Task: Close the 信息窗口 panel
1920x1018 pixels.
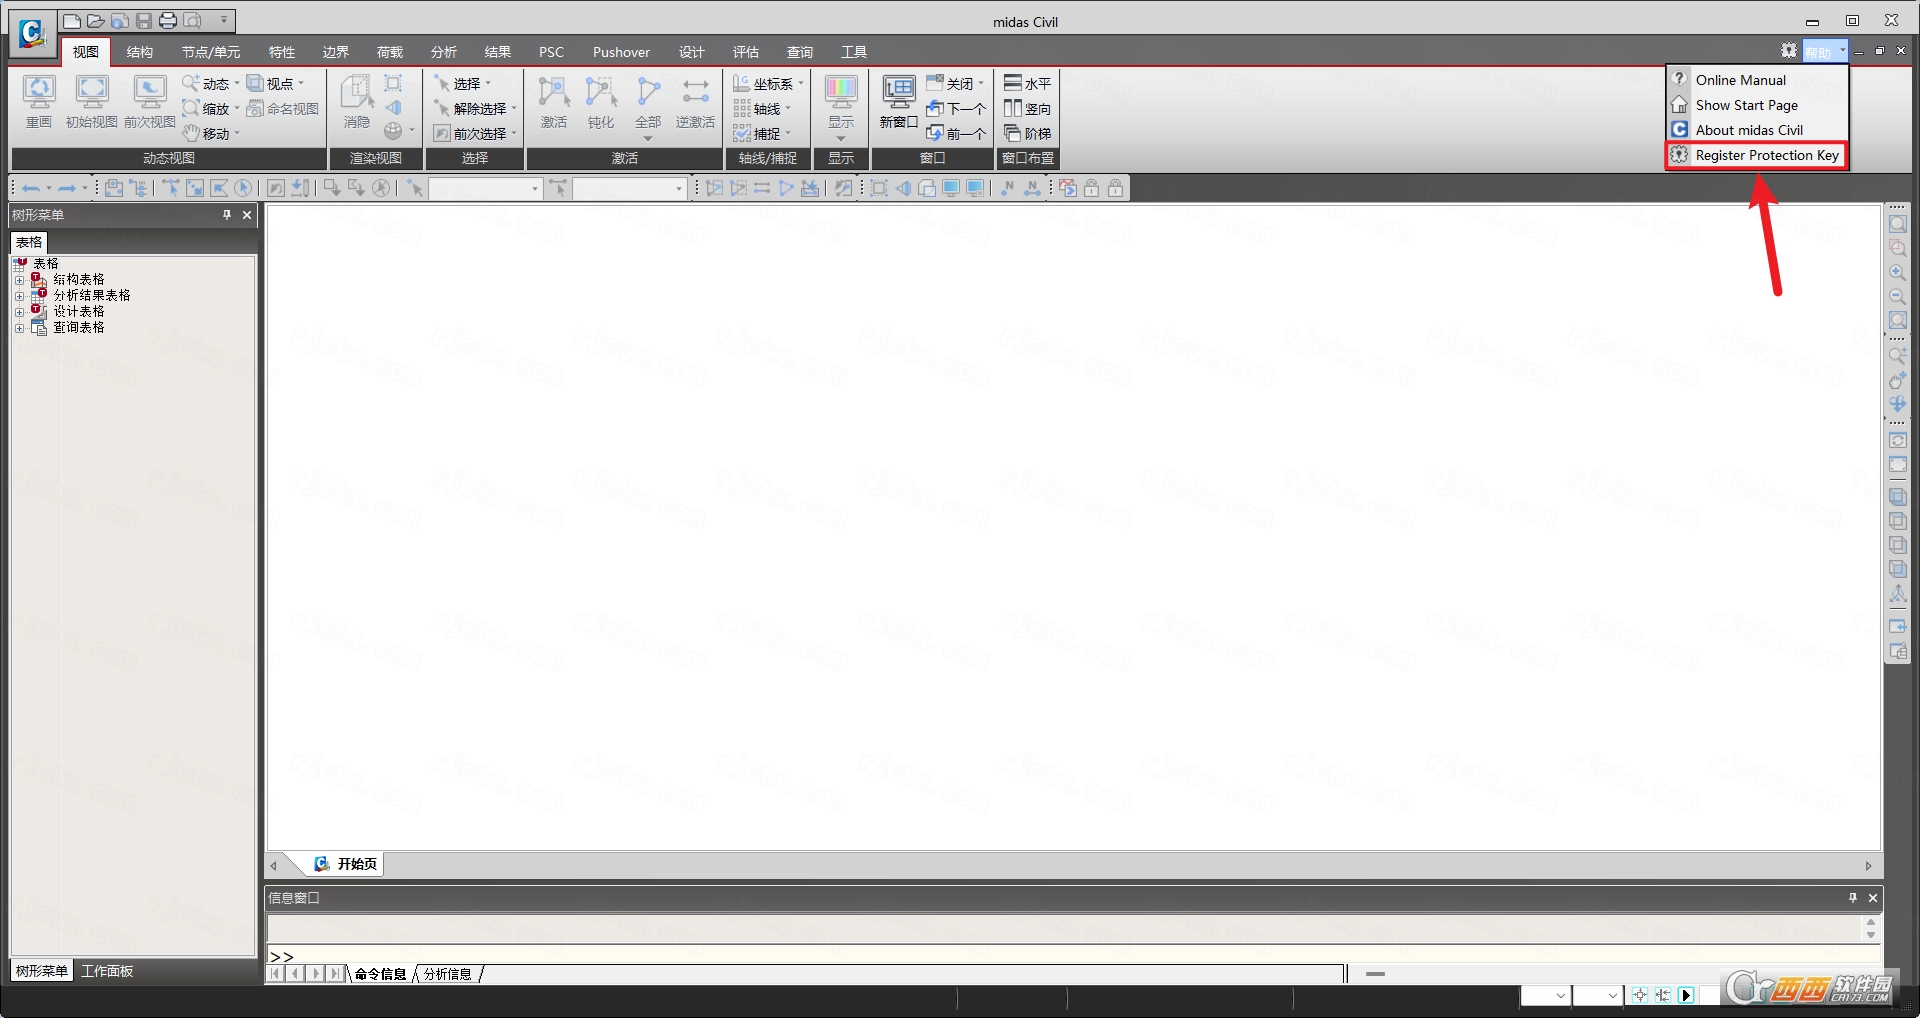Action: [x=1873, y=898]
